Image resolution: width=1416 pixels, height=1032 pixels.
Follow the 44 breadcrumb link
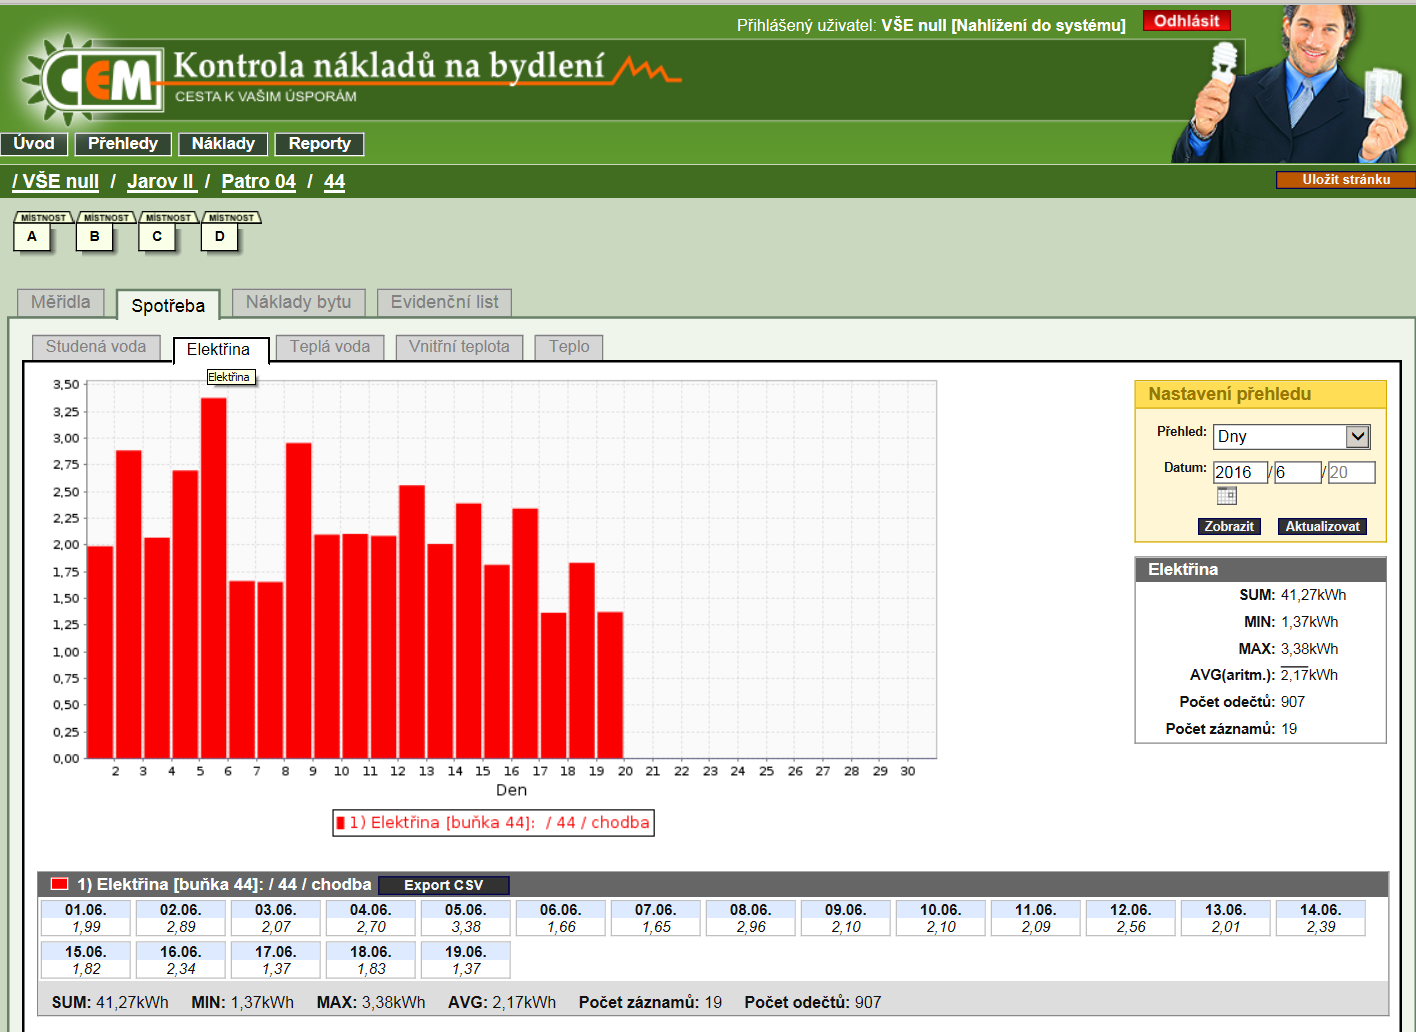click(x=334, y=182)
